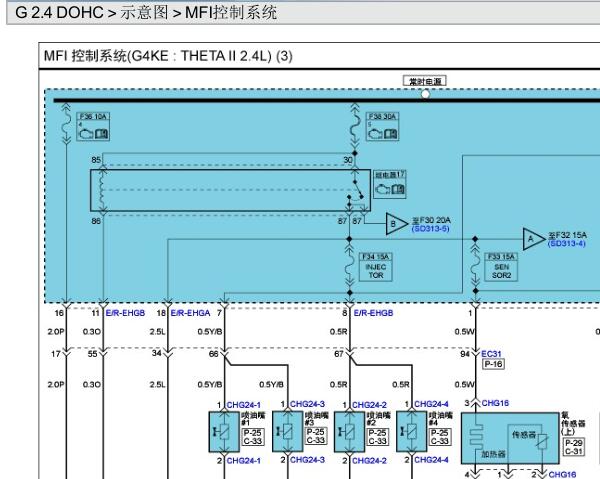This screenshot has height=479, width=600.
Task: Select MFI控制系统 in the breadcrumb
Action: click(x=231, y=13)
